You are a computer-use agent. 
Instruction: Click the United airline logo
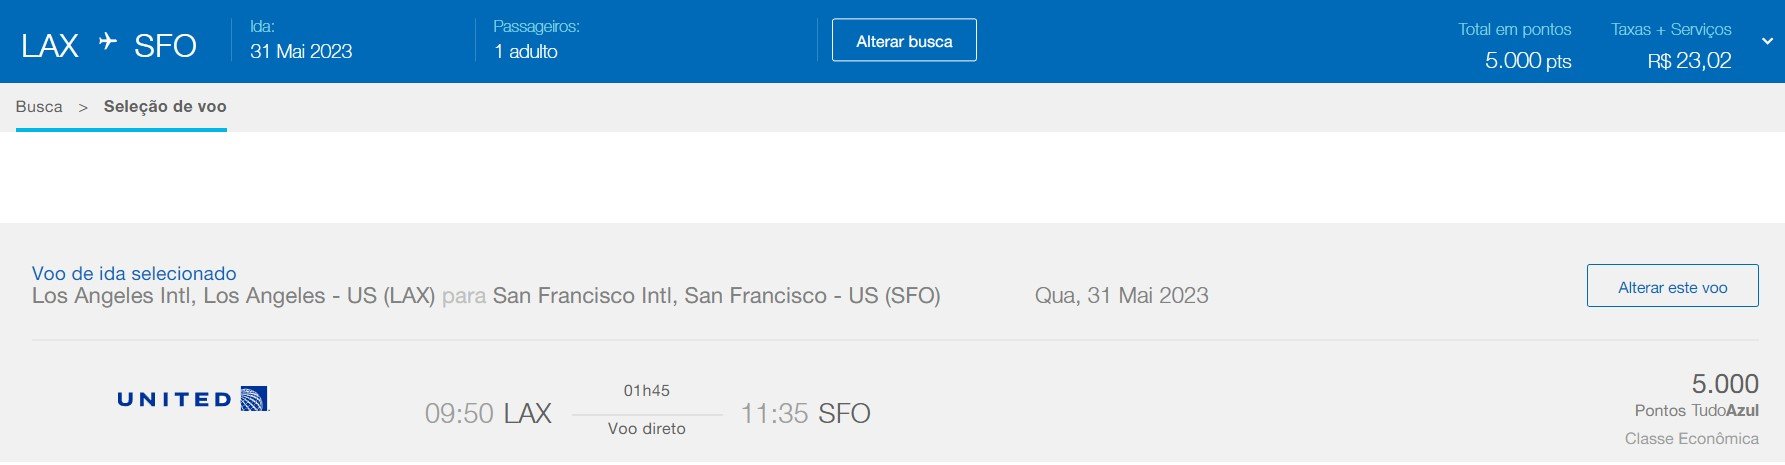(x=193, y=399)
